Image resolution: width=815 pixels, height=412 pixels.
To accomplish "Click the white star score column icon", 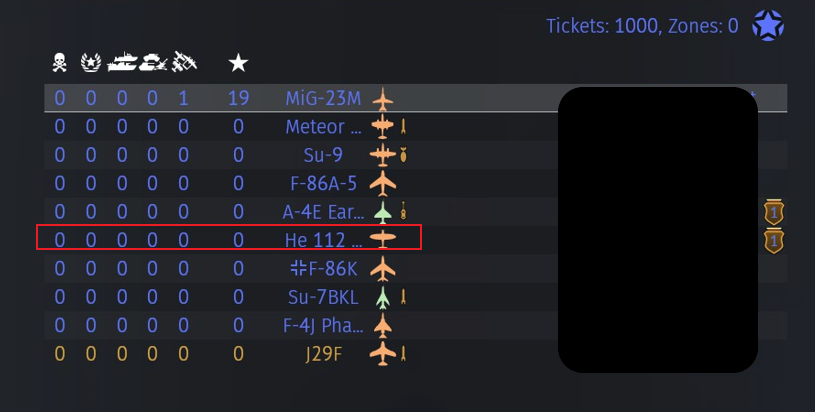I will 238,63.
